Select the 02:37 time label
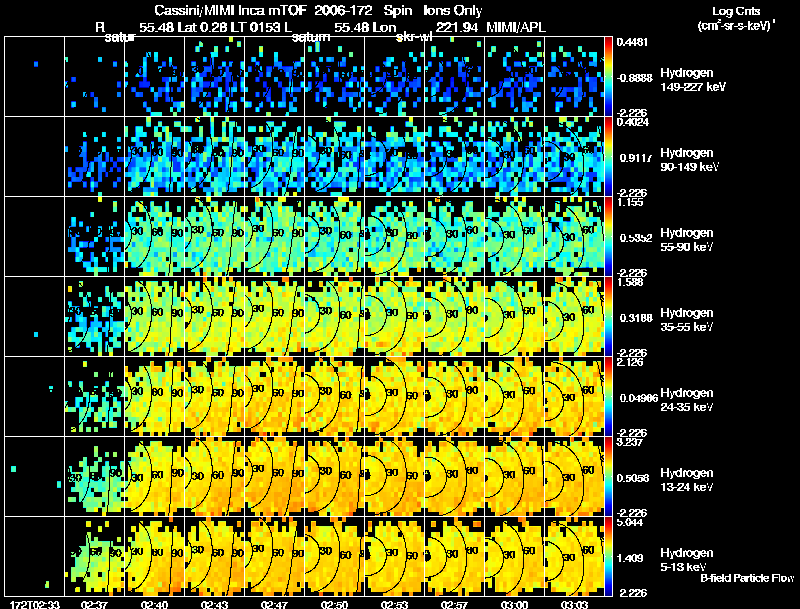Viewport: 800px width, 609px height. [x=94, y=604]
